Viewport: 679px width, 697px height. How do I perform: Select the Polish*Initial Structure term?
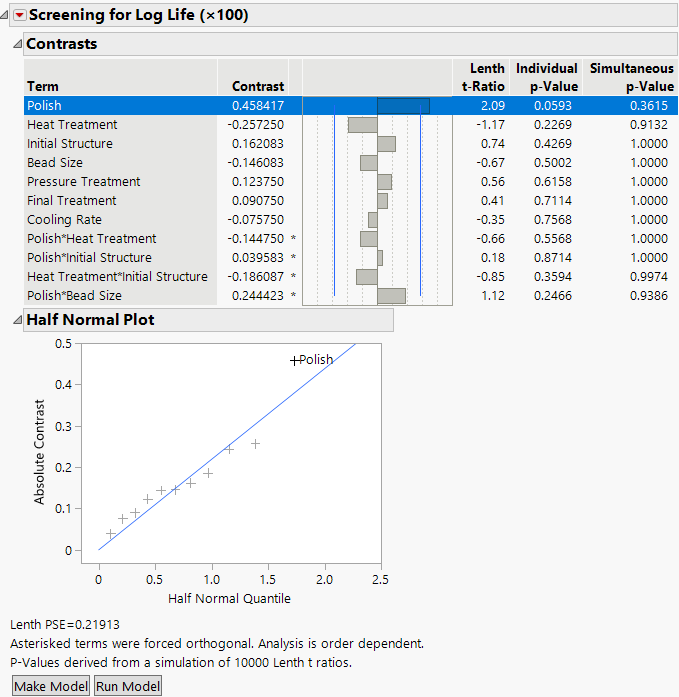point(89,258)
